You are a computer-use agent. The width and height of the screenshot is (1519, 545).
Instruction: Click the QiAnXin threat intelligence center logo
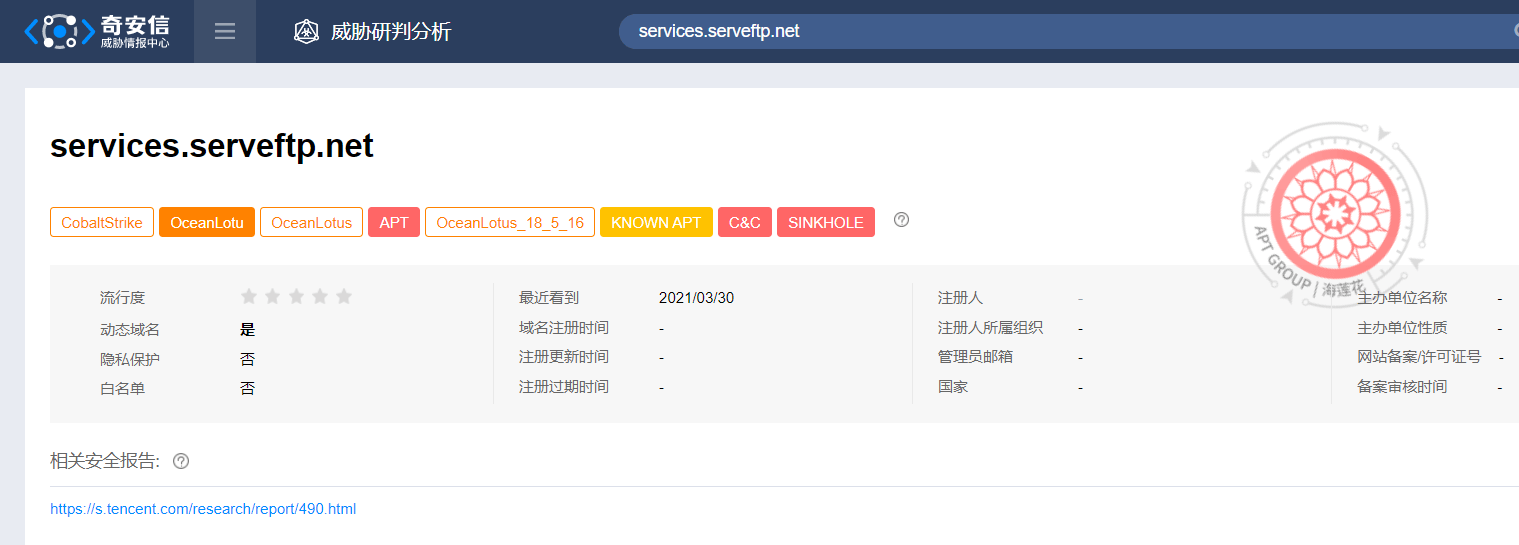97,31
